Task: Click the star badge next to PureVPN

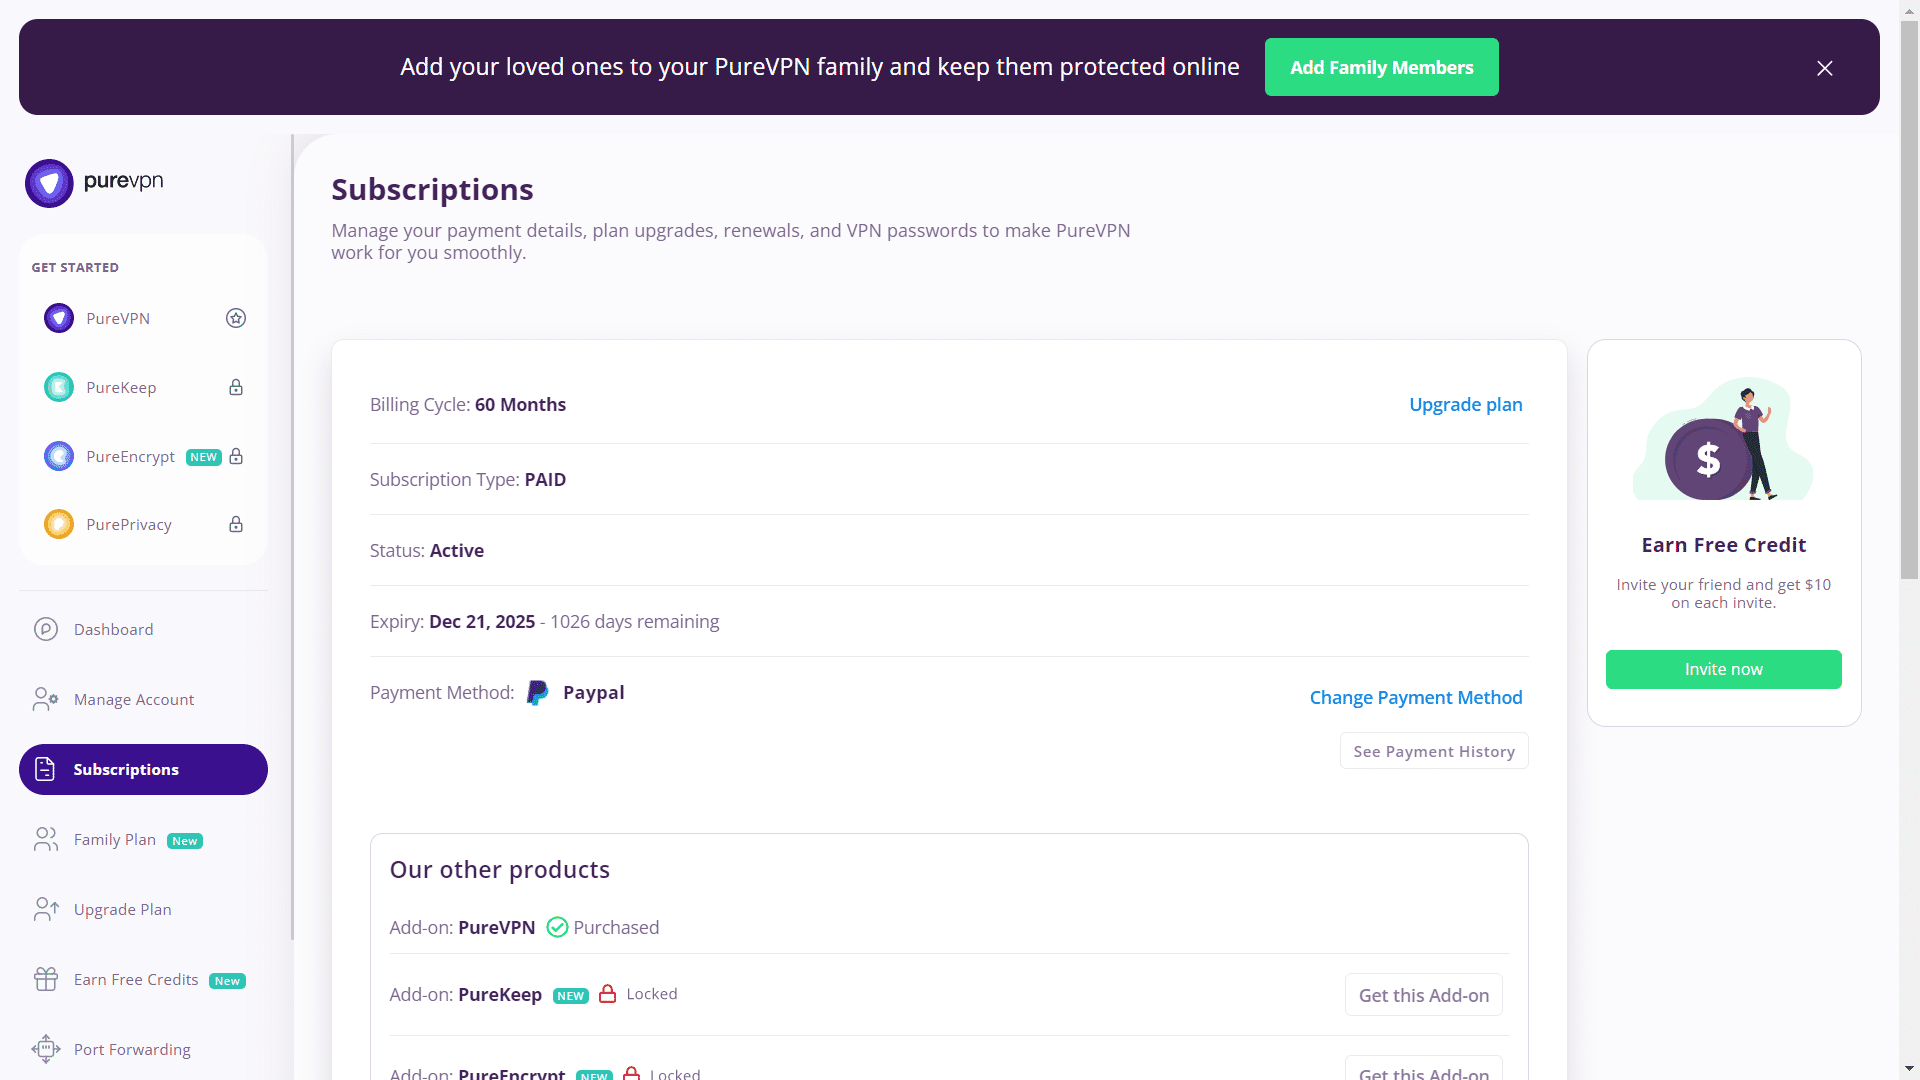Action: click(x=236, y=318)
